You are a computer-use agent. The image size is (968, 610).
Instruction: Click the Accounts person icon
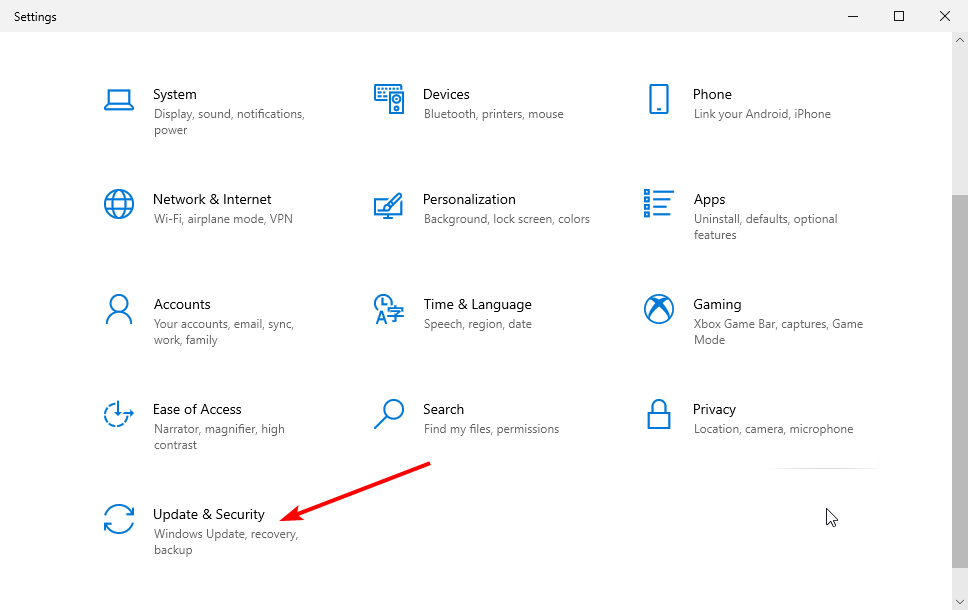tap(119, 309)
